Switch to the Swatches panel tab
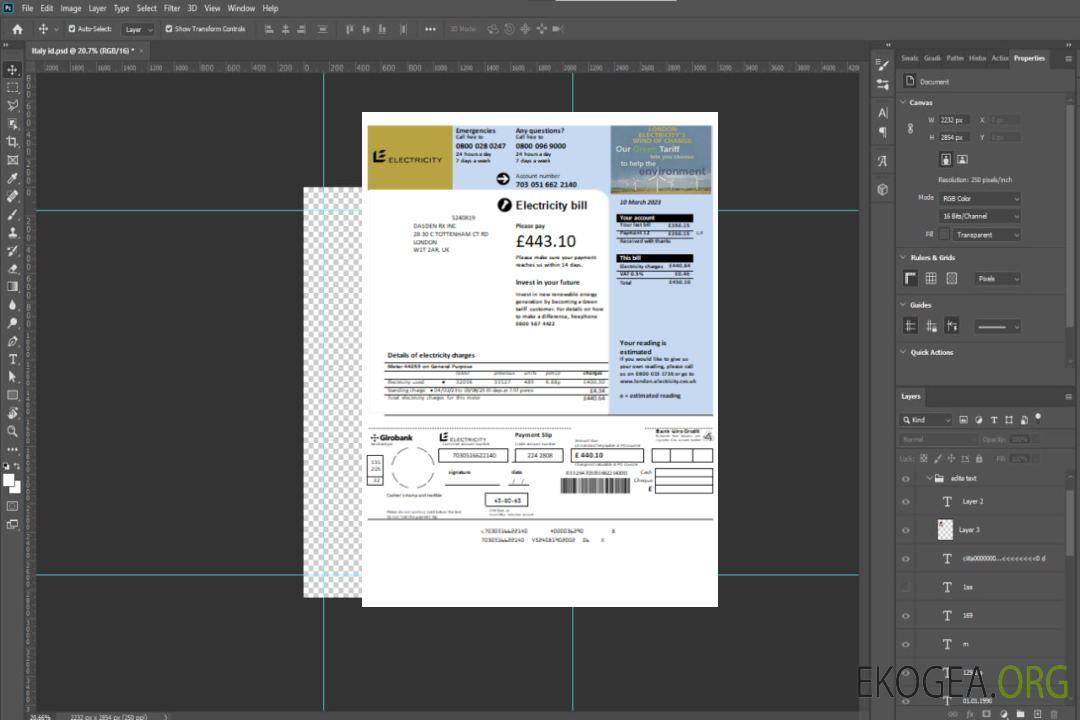The image size is (1080, 720). point(909,58)
